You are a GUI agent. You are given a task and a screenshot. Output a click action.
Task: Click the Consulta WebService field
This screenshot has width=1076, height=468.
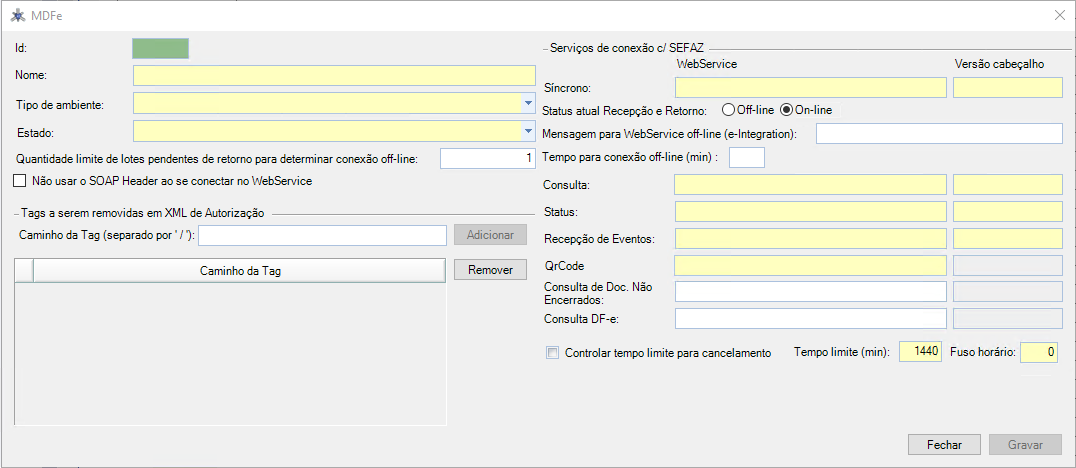(x=810, y=185)
